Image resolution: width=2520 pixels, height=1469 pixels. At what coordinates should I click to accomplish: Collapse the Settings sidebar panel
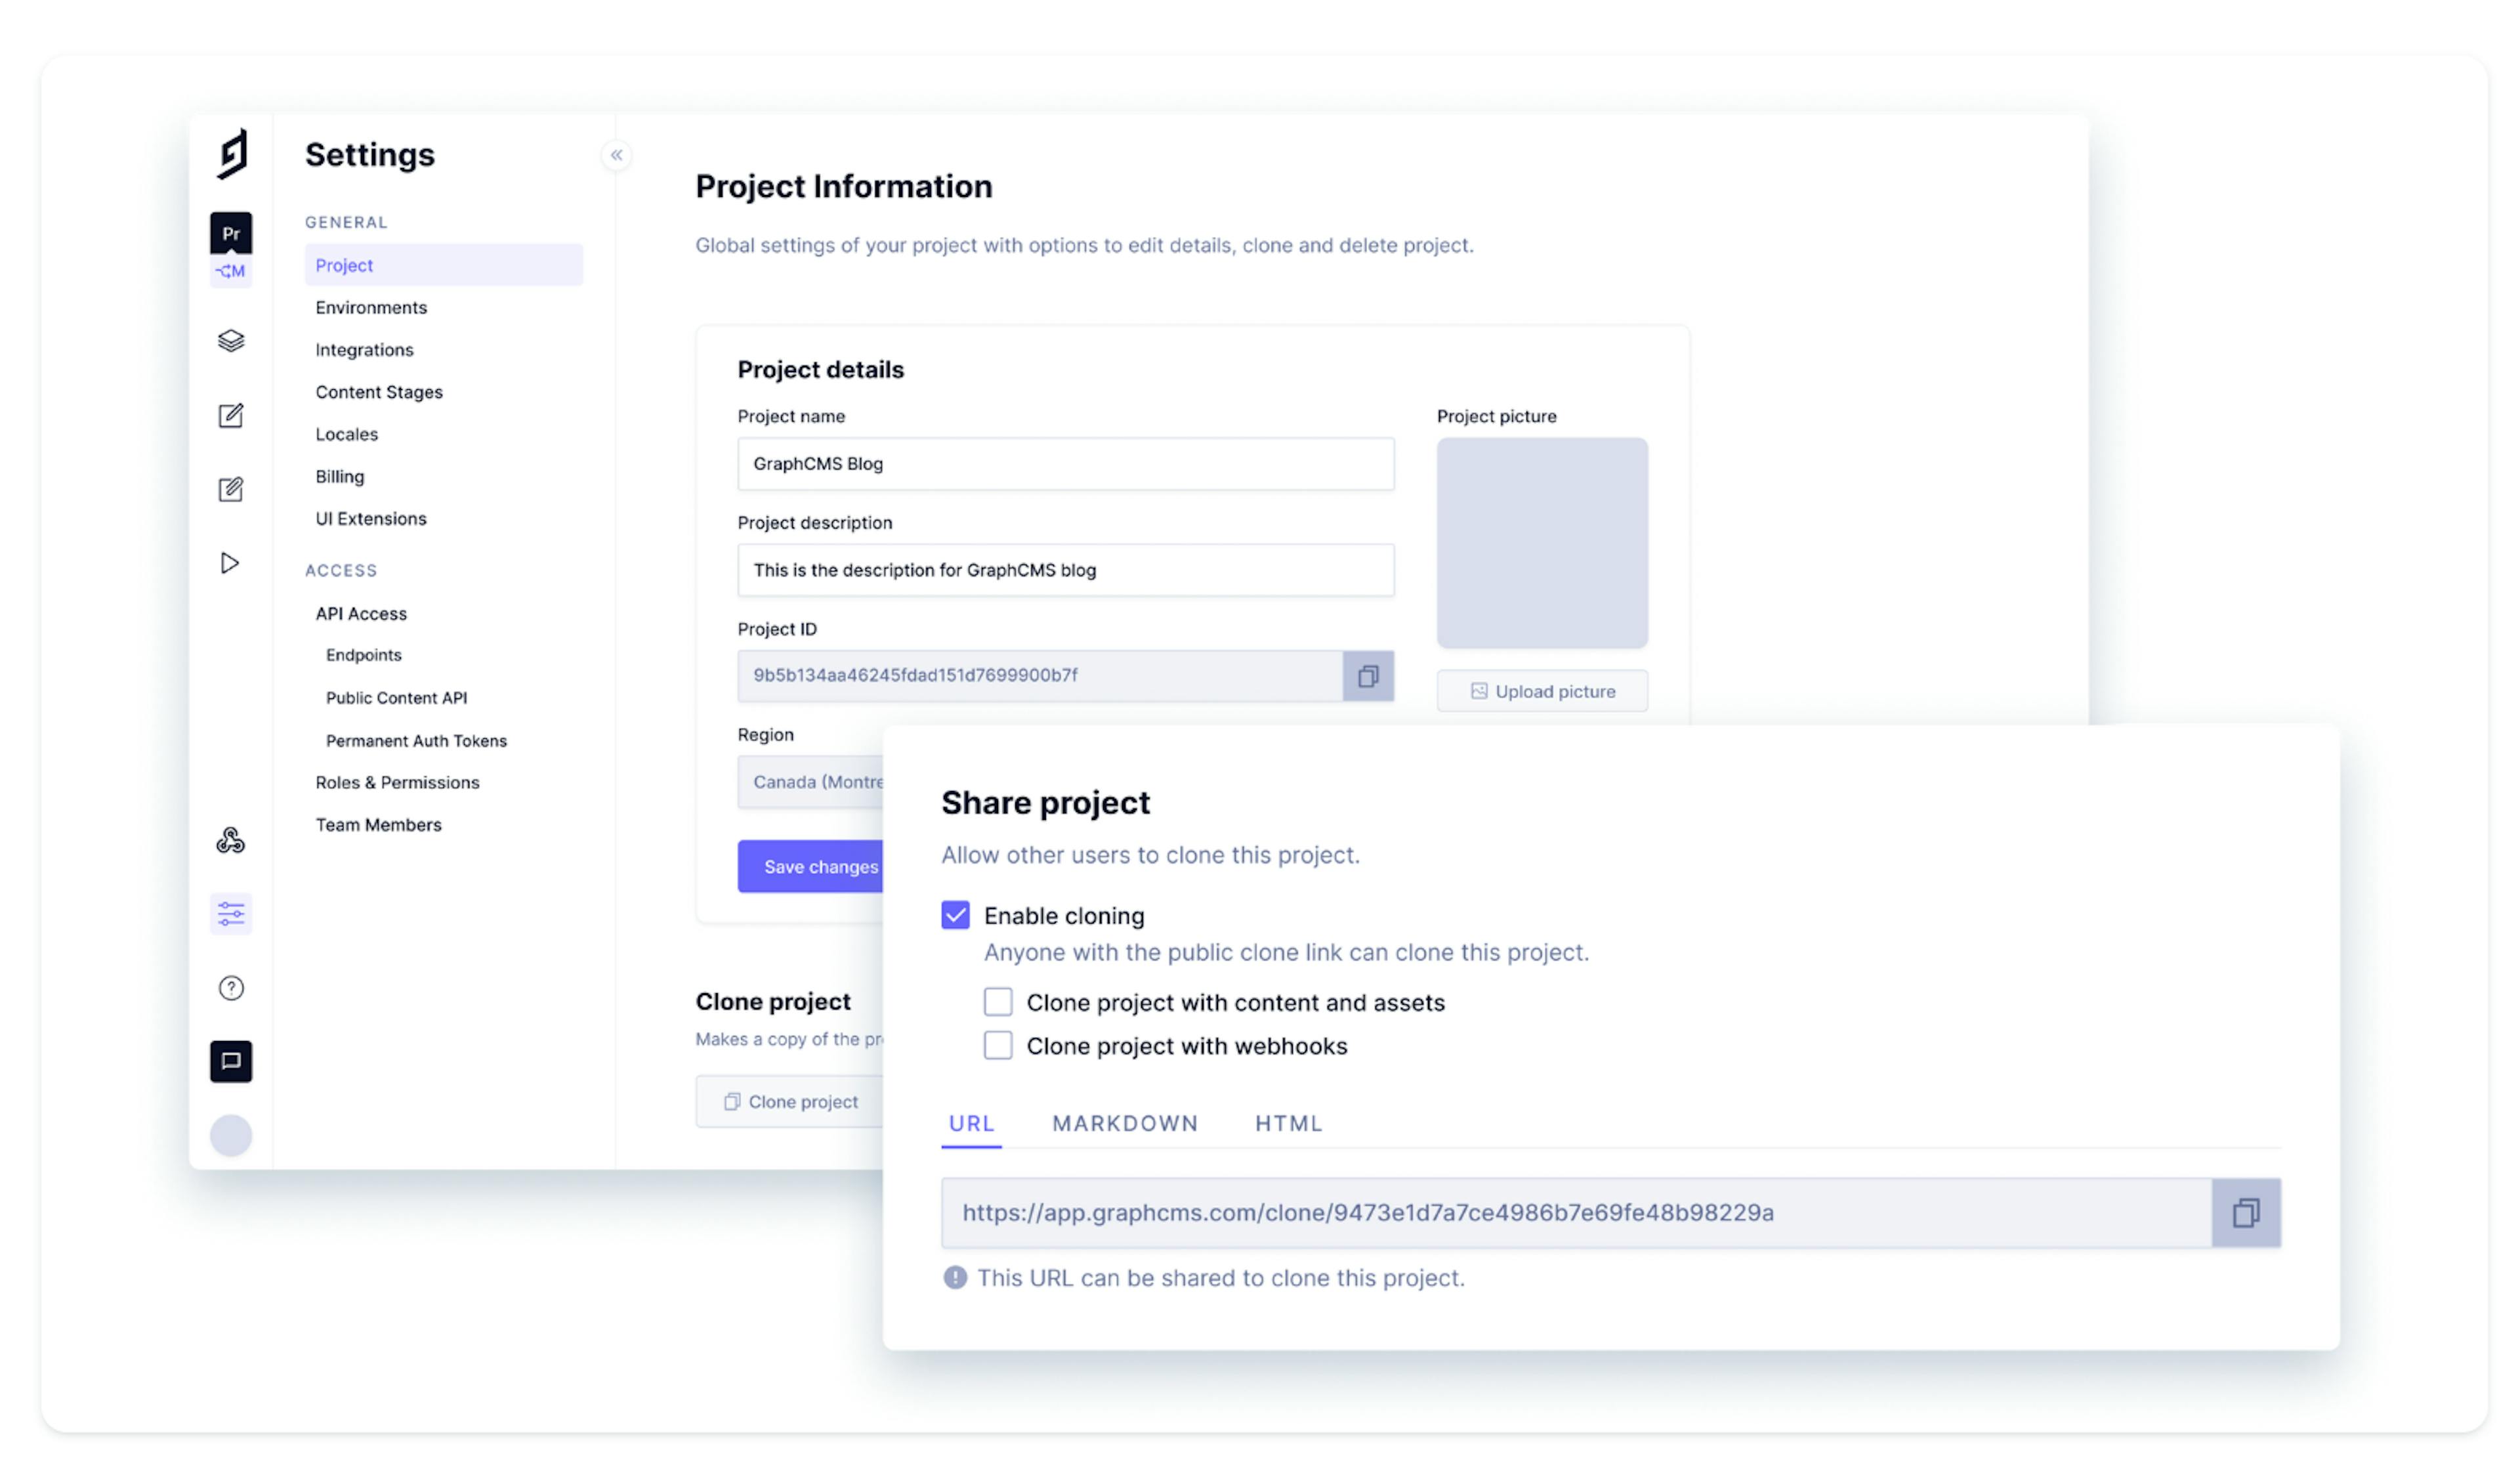point(616,155)
